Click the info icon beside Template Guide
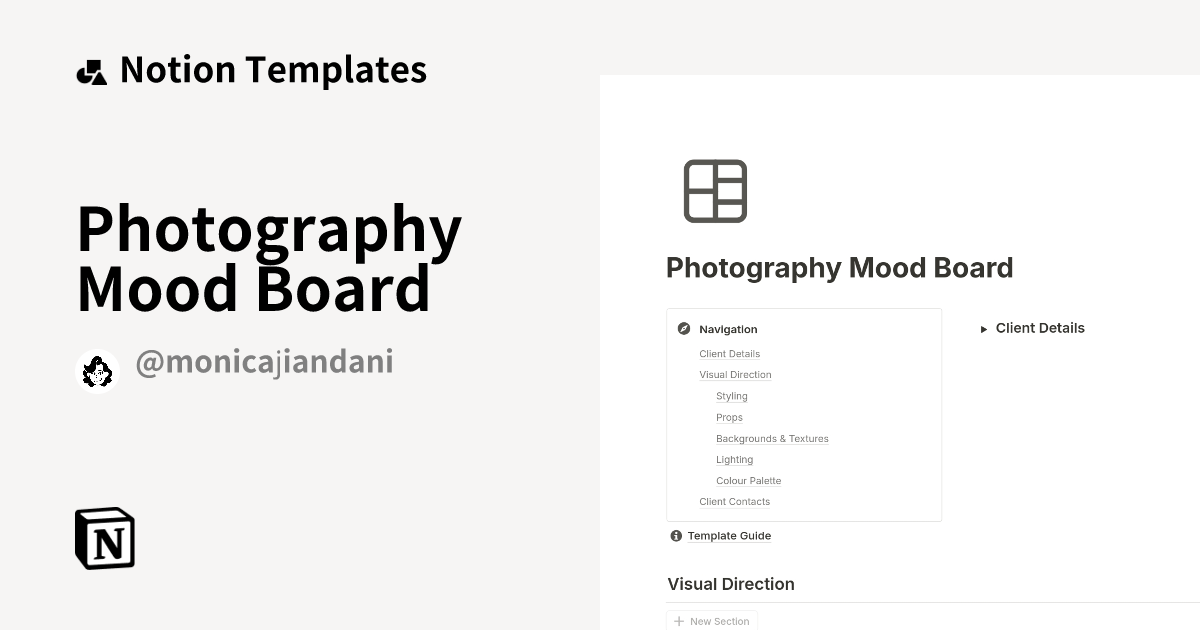This screenshot has width=1200, height=630. [676, 535]
